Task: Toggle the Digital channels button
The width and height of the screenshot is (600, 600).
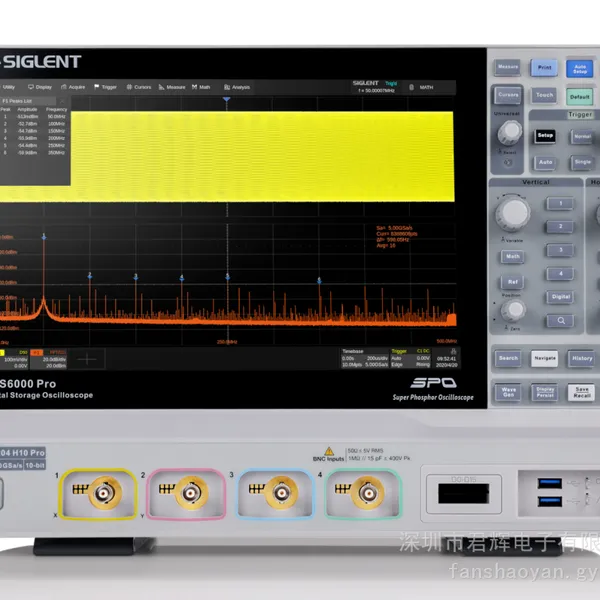Action: coord(561,297)
